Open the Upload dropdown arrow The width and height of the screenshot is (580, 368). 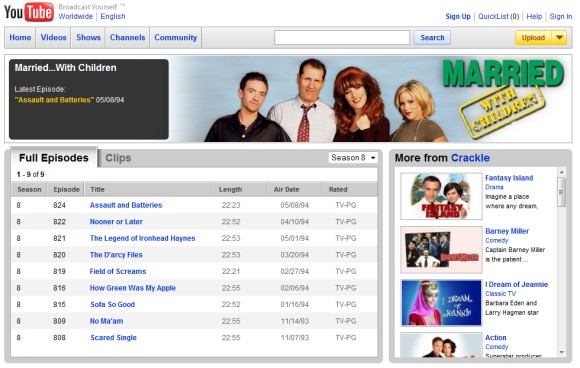click(x=559, y=37)
